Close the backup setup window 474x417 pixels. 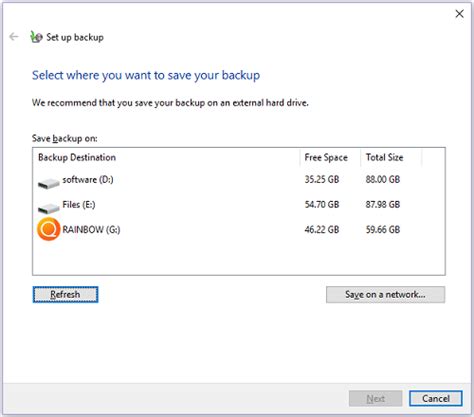pyautogui.click(x=459, y=14)
